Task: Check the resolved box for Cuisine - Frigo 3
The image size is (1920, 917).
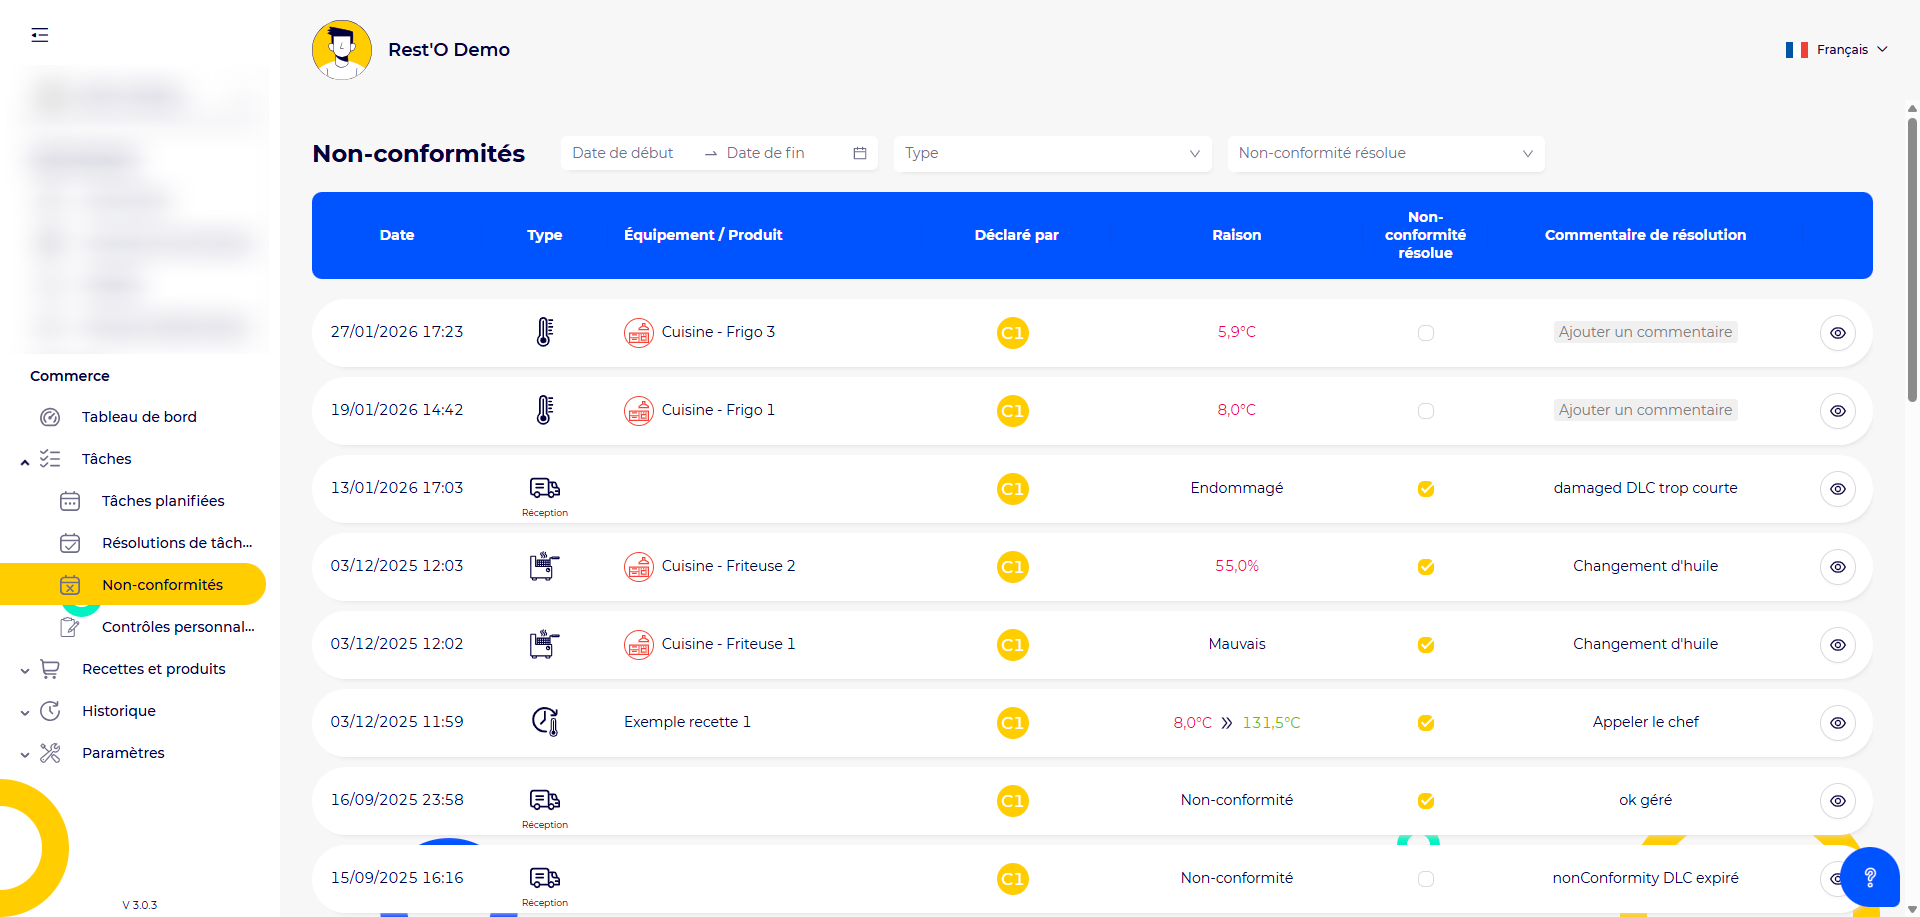Action: point(1425,333)
